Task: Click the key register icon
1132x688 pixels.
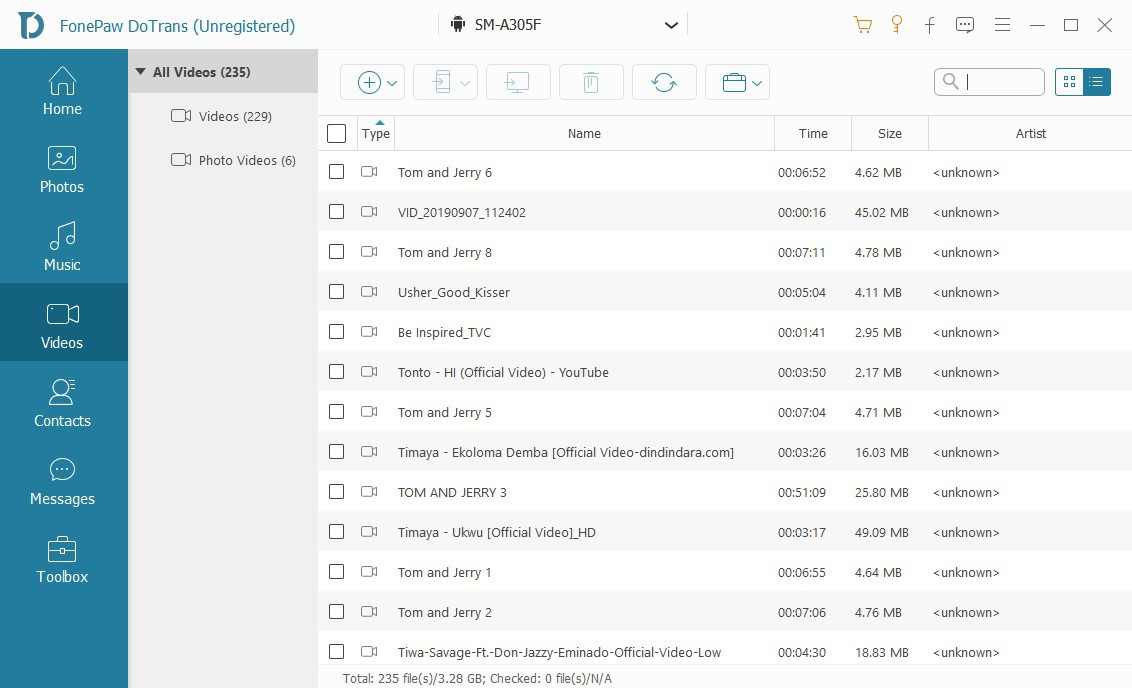Action: [896, 25]
